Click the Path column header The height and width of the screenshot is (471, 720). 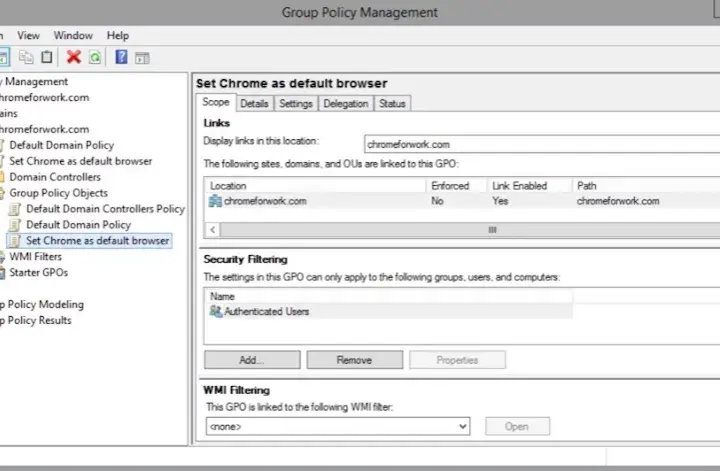(x=646, y=185)
